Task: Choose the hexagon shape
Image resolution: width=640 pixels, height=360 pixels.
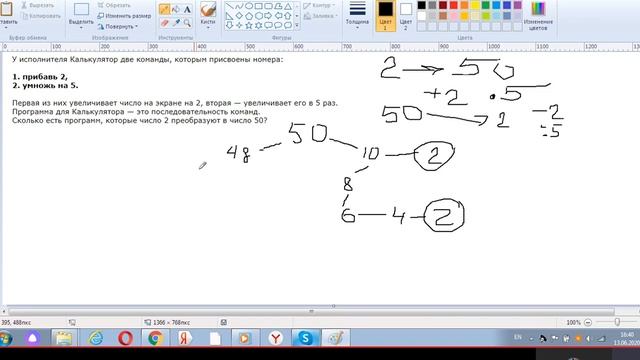Action: 259,16
